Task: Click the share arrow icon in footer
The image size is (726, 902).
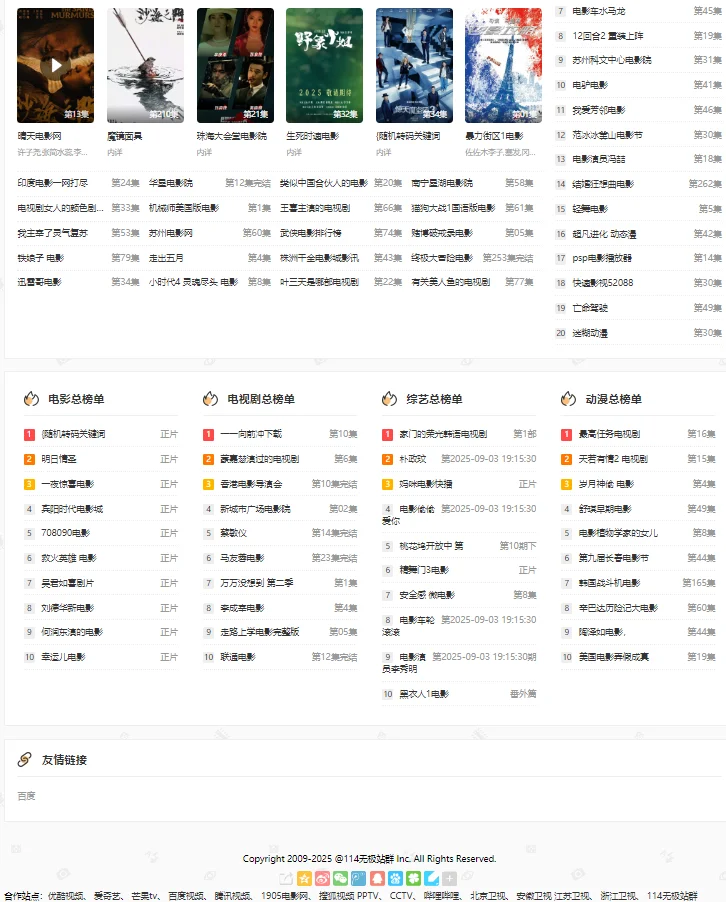Action: point(286,878)
